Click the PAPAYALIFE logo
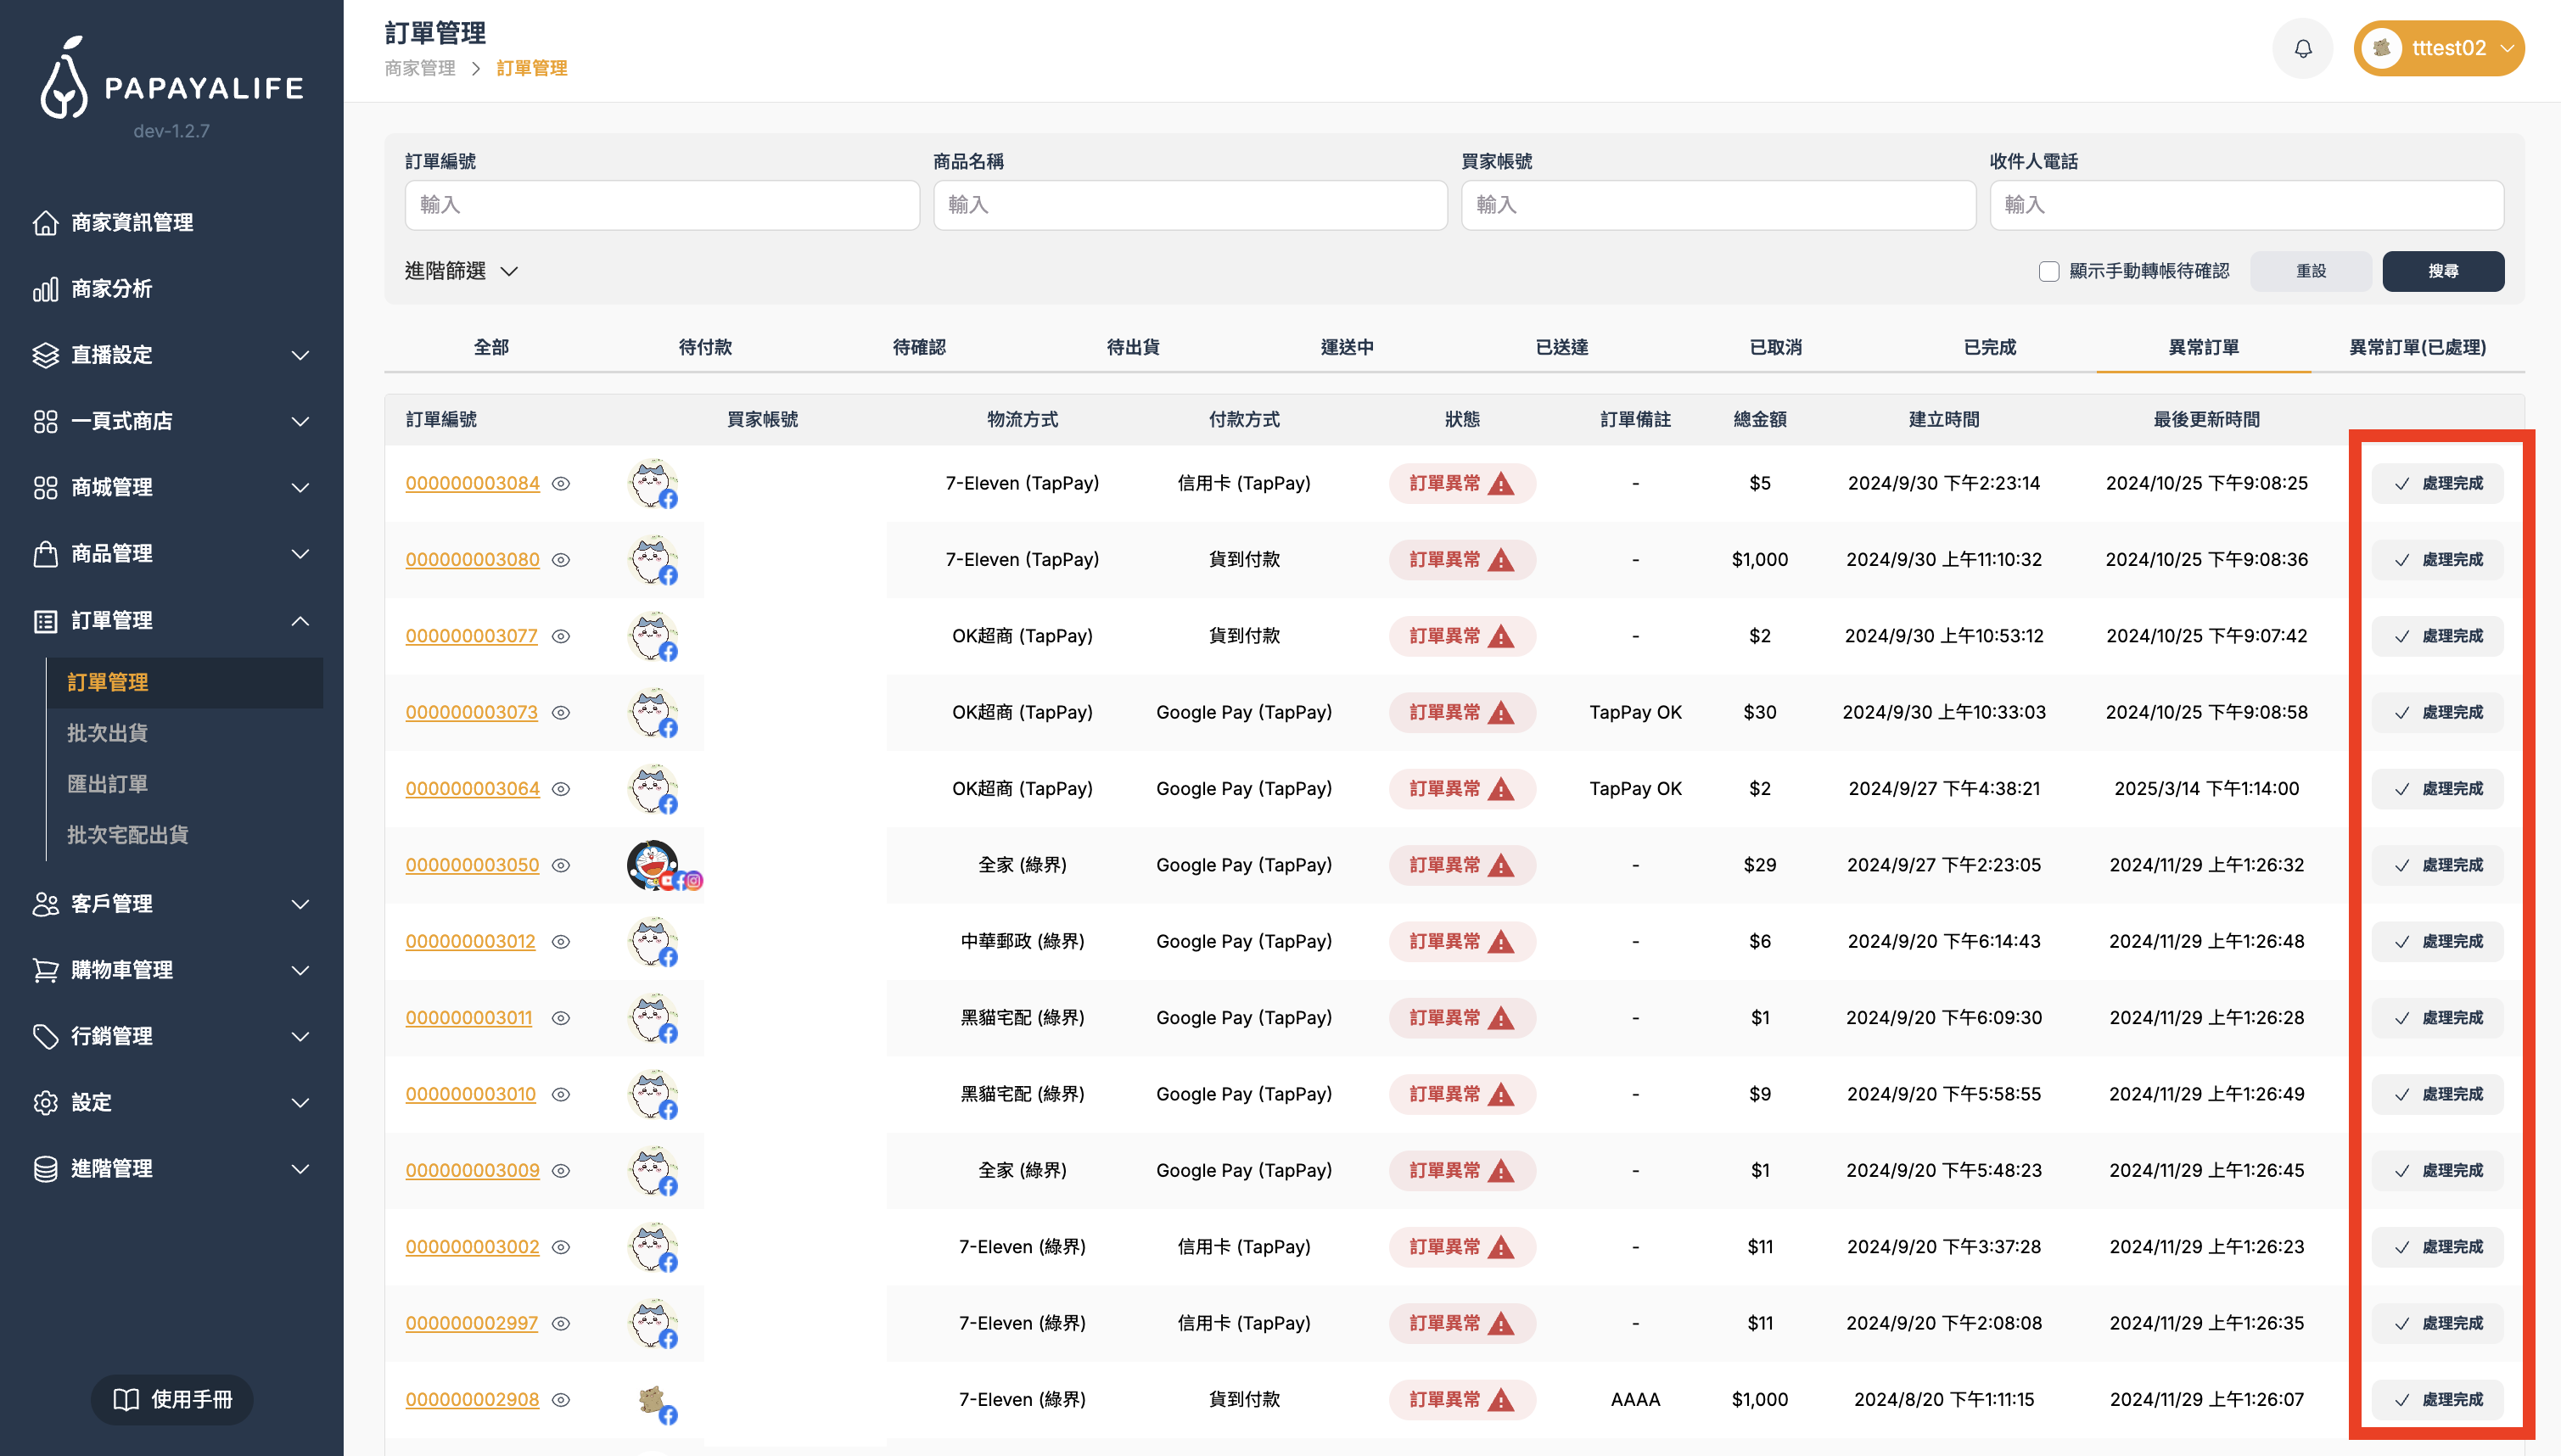 [x=171, y=79]
